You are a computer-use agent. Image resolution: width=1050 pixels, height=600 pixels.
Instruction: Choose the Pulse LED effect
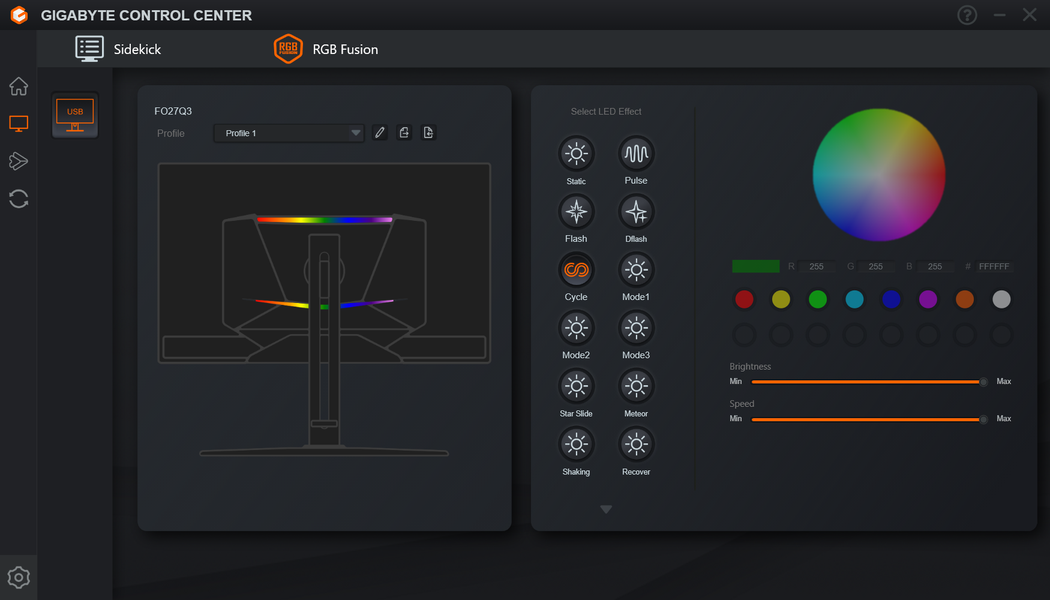pos(635,154)
